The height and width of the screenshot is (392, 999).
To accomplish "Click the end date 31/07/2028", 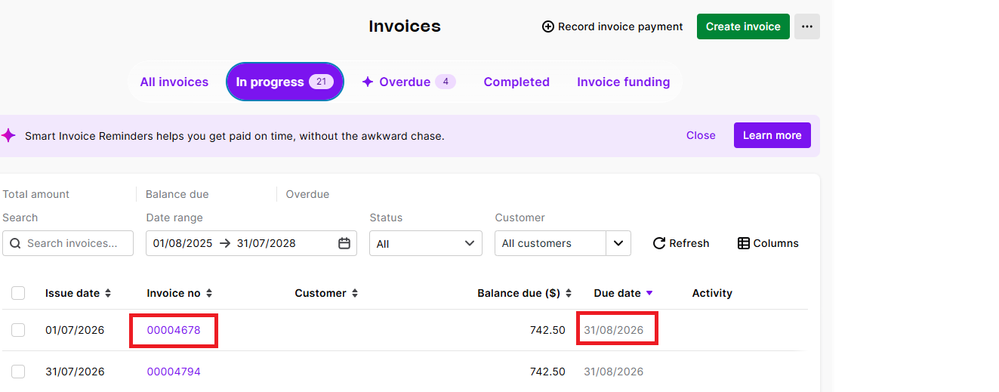I will [x=266, y=243].
